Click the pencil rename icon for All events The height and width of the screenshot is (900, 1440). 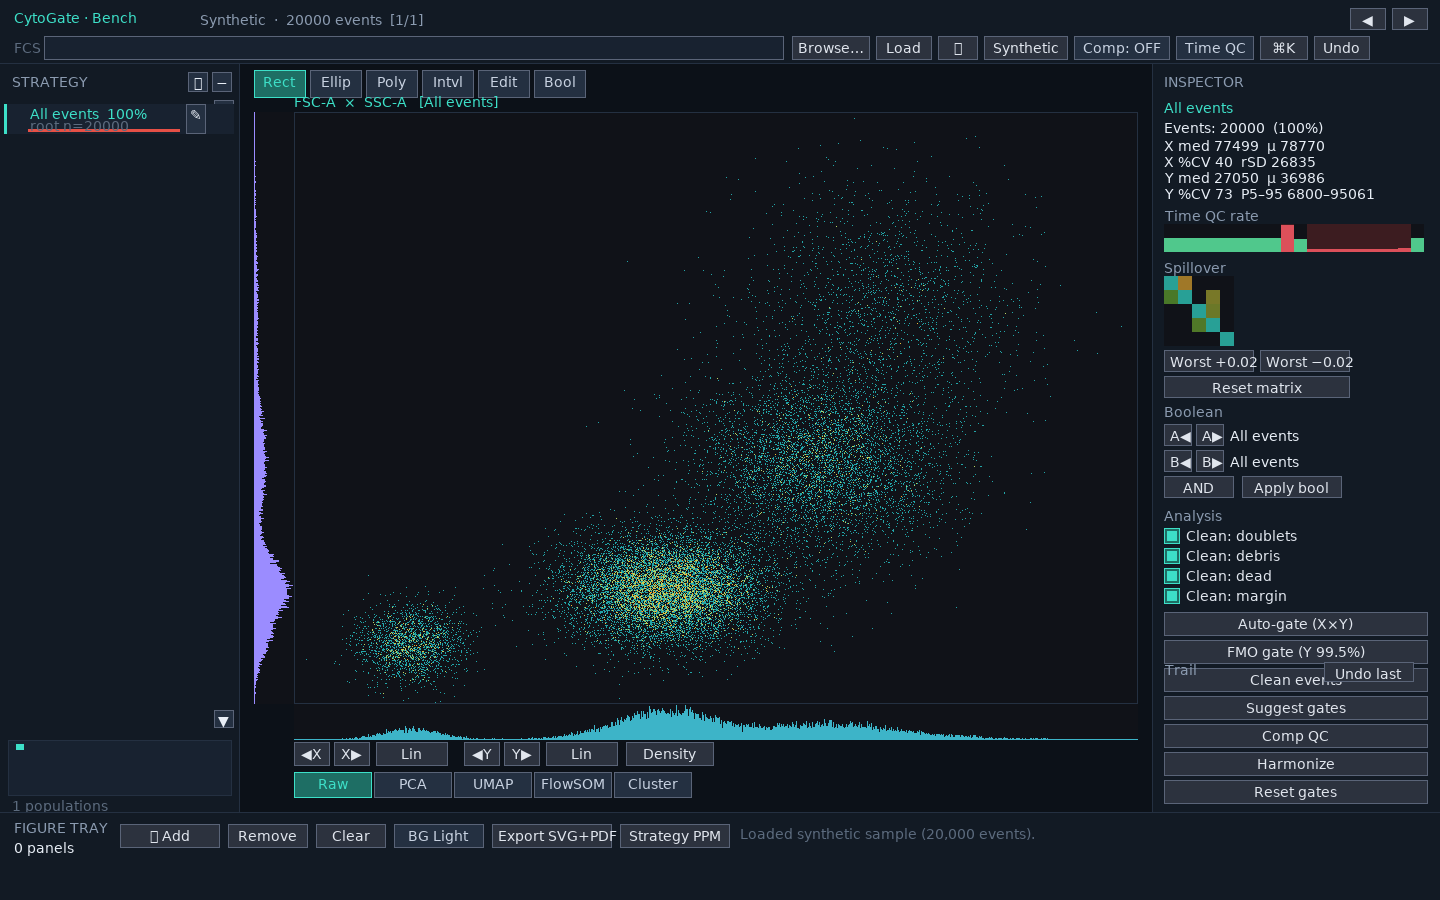click(x=196, y=118)
